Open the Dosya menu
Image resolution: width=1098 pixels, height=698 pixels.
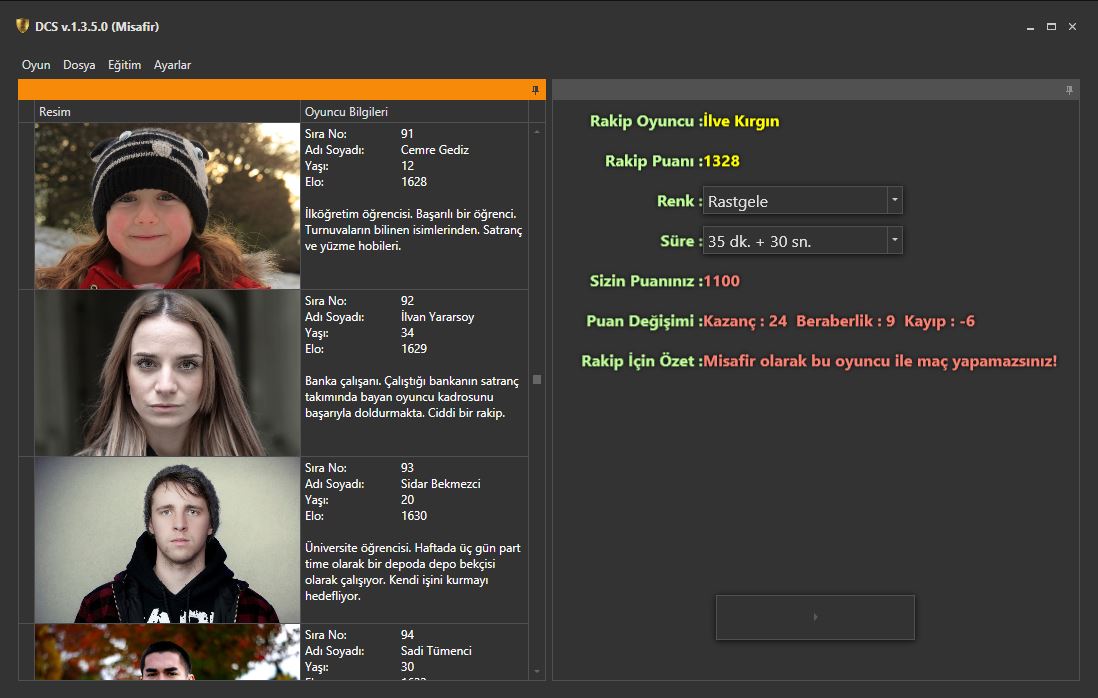(x=79, y=65)
